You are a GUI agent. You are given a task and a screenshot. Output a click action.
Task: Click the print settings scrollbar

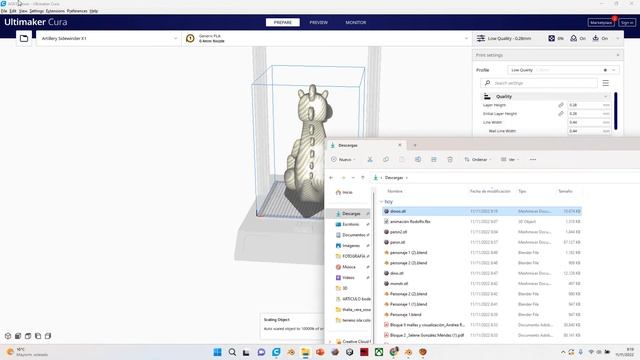616,111
